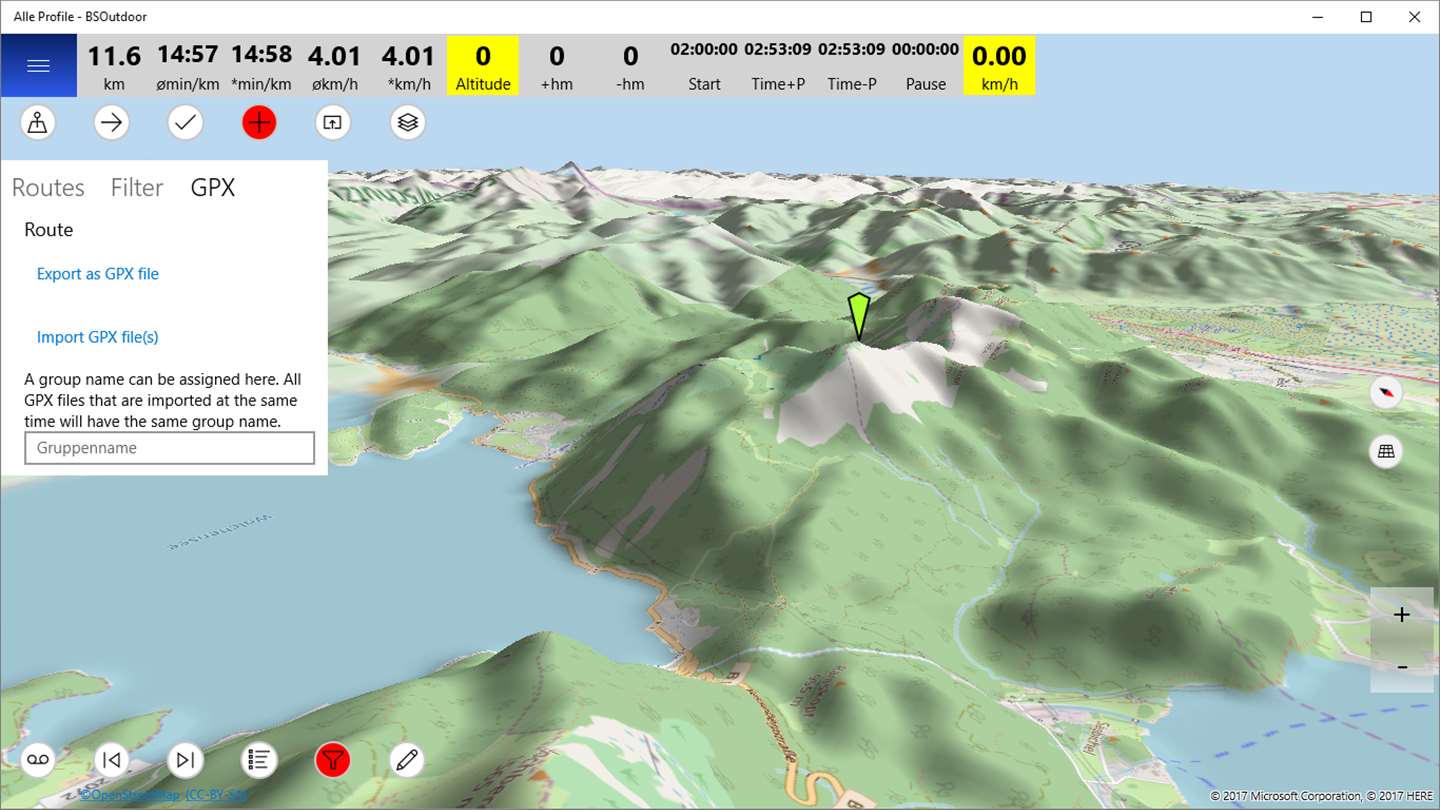Click the red plus icon

(x=259, y=123)
